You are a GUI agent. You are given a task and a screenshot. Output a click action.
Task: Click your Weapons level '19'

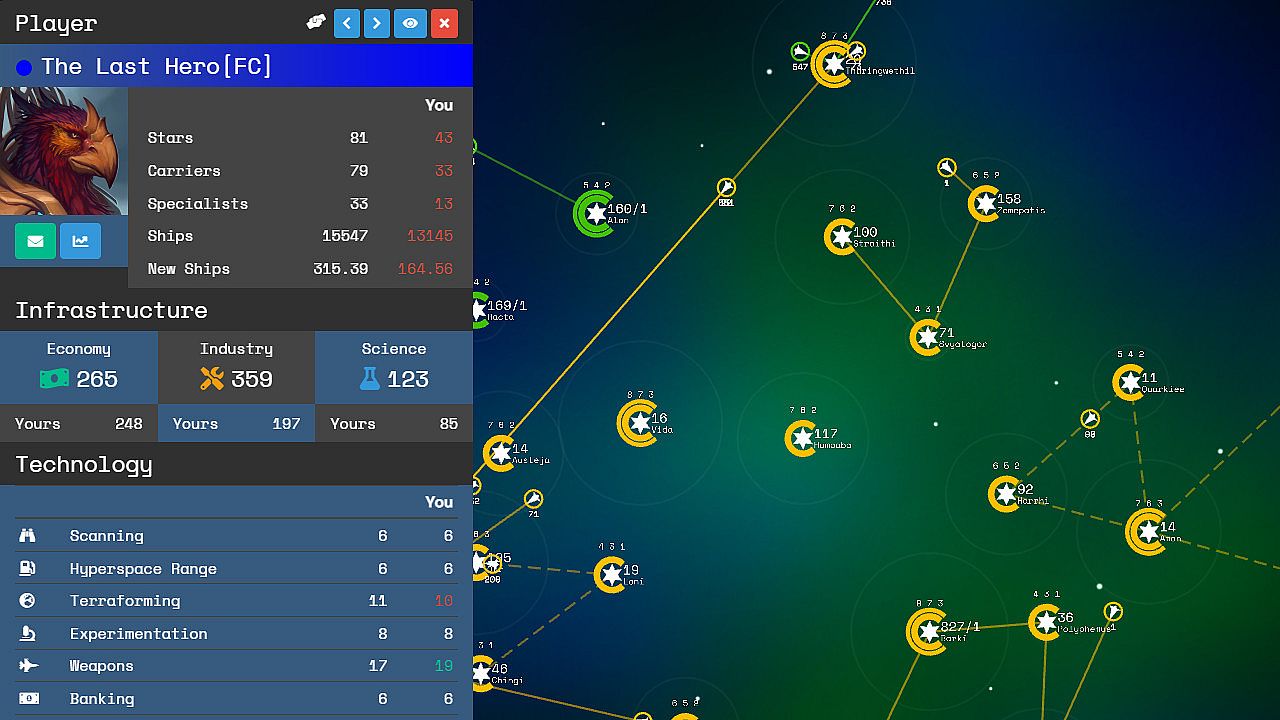point(444,666)
